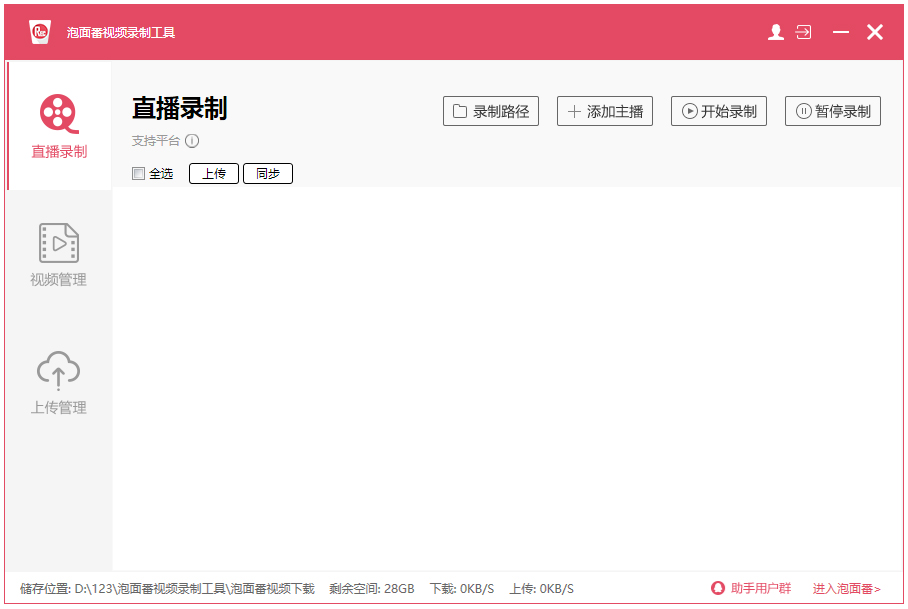The image size is (908, 609).
Task: Open the 视频管理 sidebar section
Action: (59, 255)
